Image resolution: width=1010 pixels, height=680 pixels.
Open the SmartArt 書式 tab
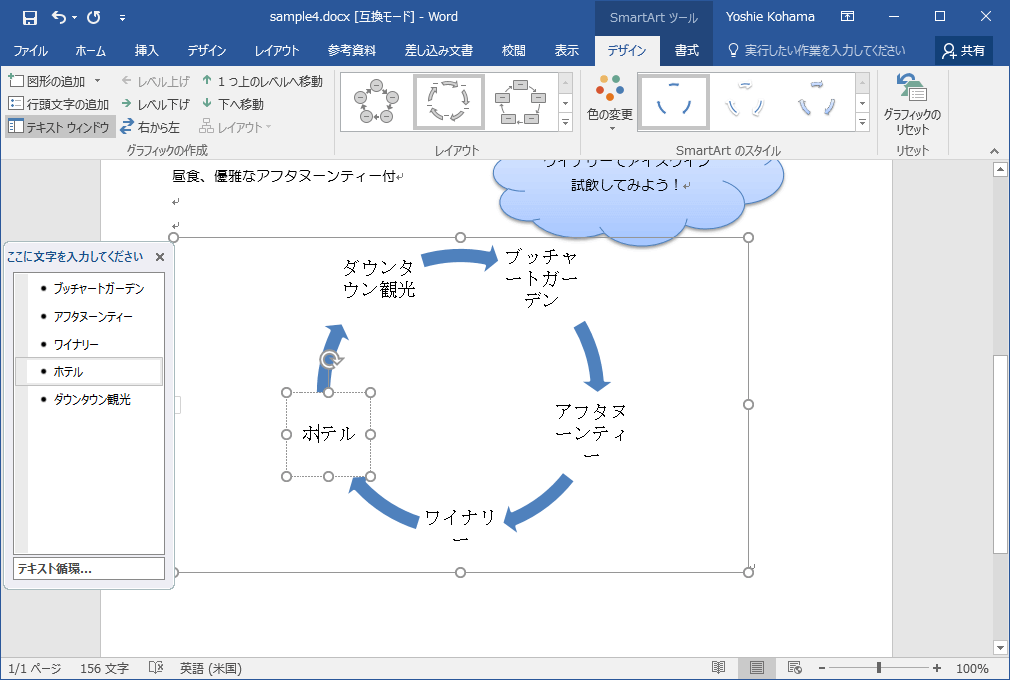687,50
